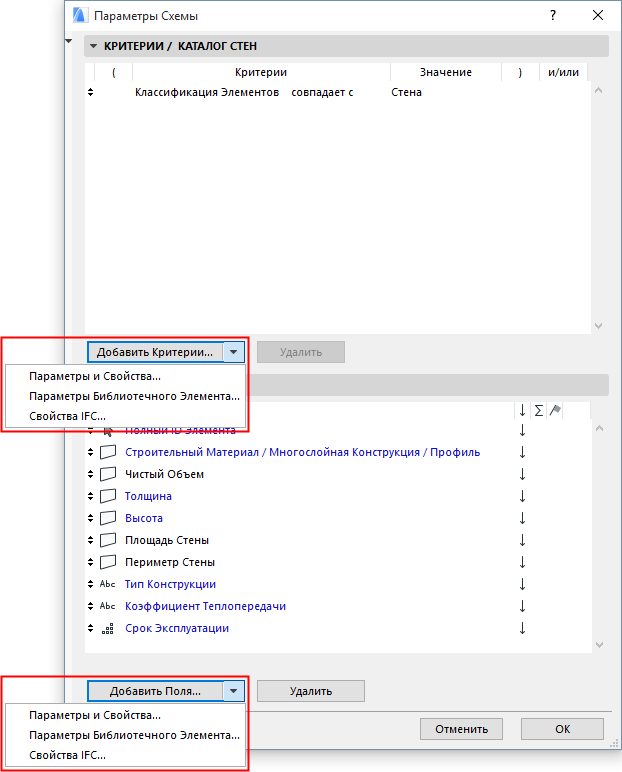
Task: Grab the reorder handle of Классификация Элементов row
Action: tap(91, 92)
